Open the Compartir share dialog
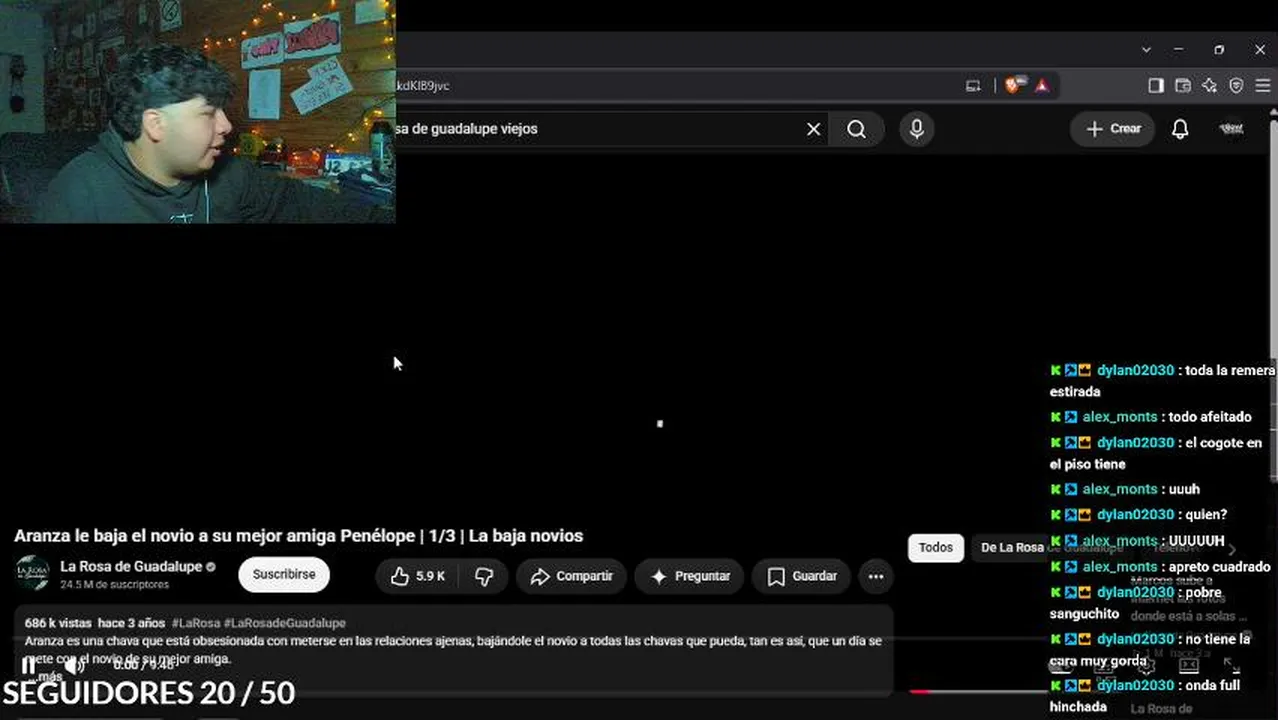The height and width of the screenshot is (720, 1278). pyautogui.click(x=572, y=576)
